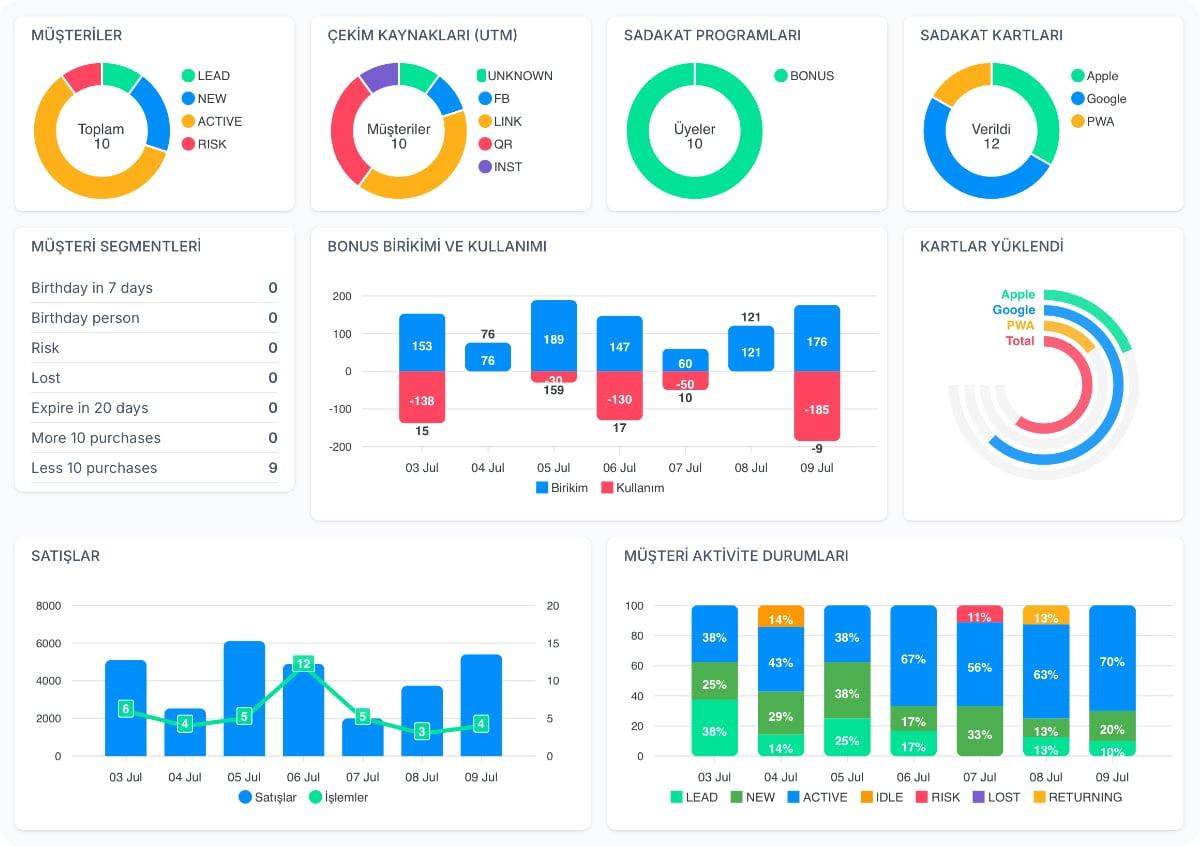Click the 'BONUS BİRİKİMİ VE KULLANIMI' title
The height and width of the screenshot is (846, 1200).
click(437, 246)
